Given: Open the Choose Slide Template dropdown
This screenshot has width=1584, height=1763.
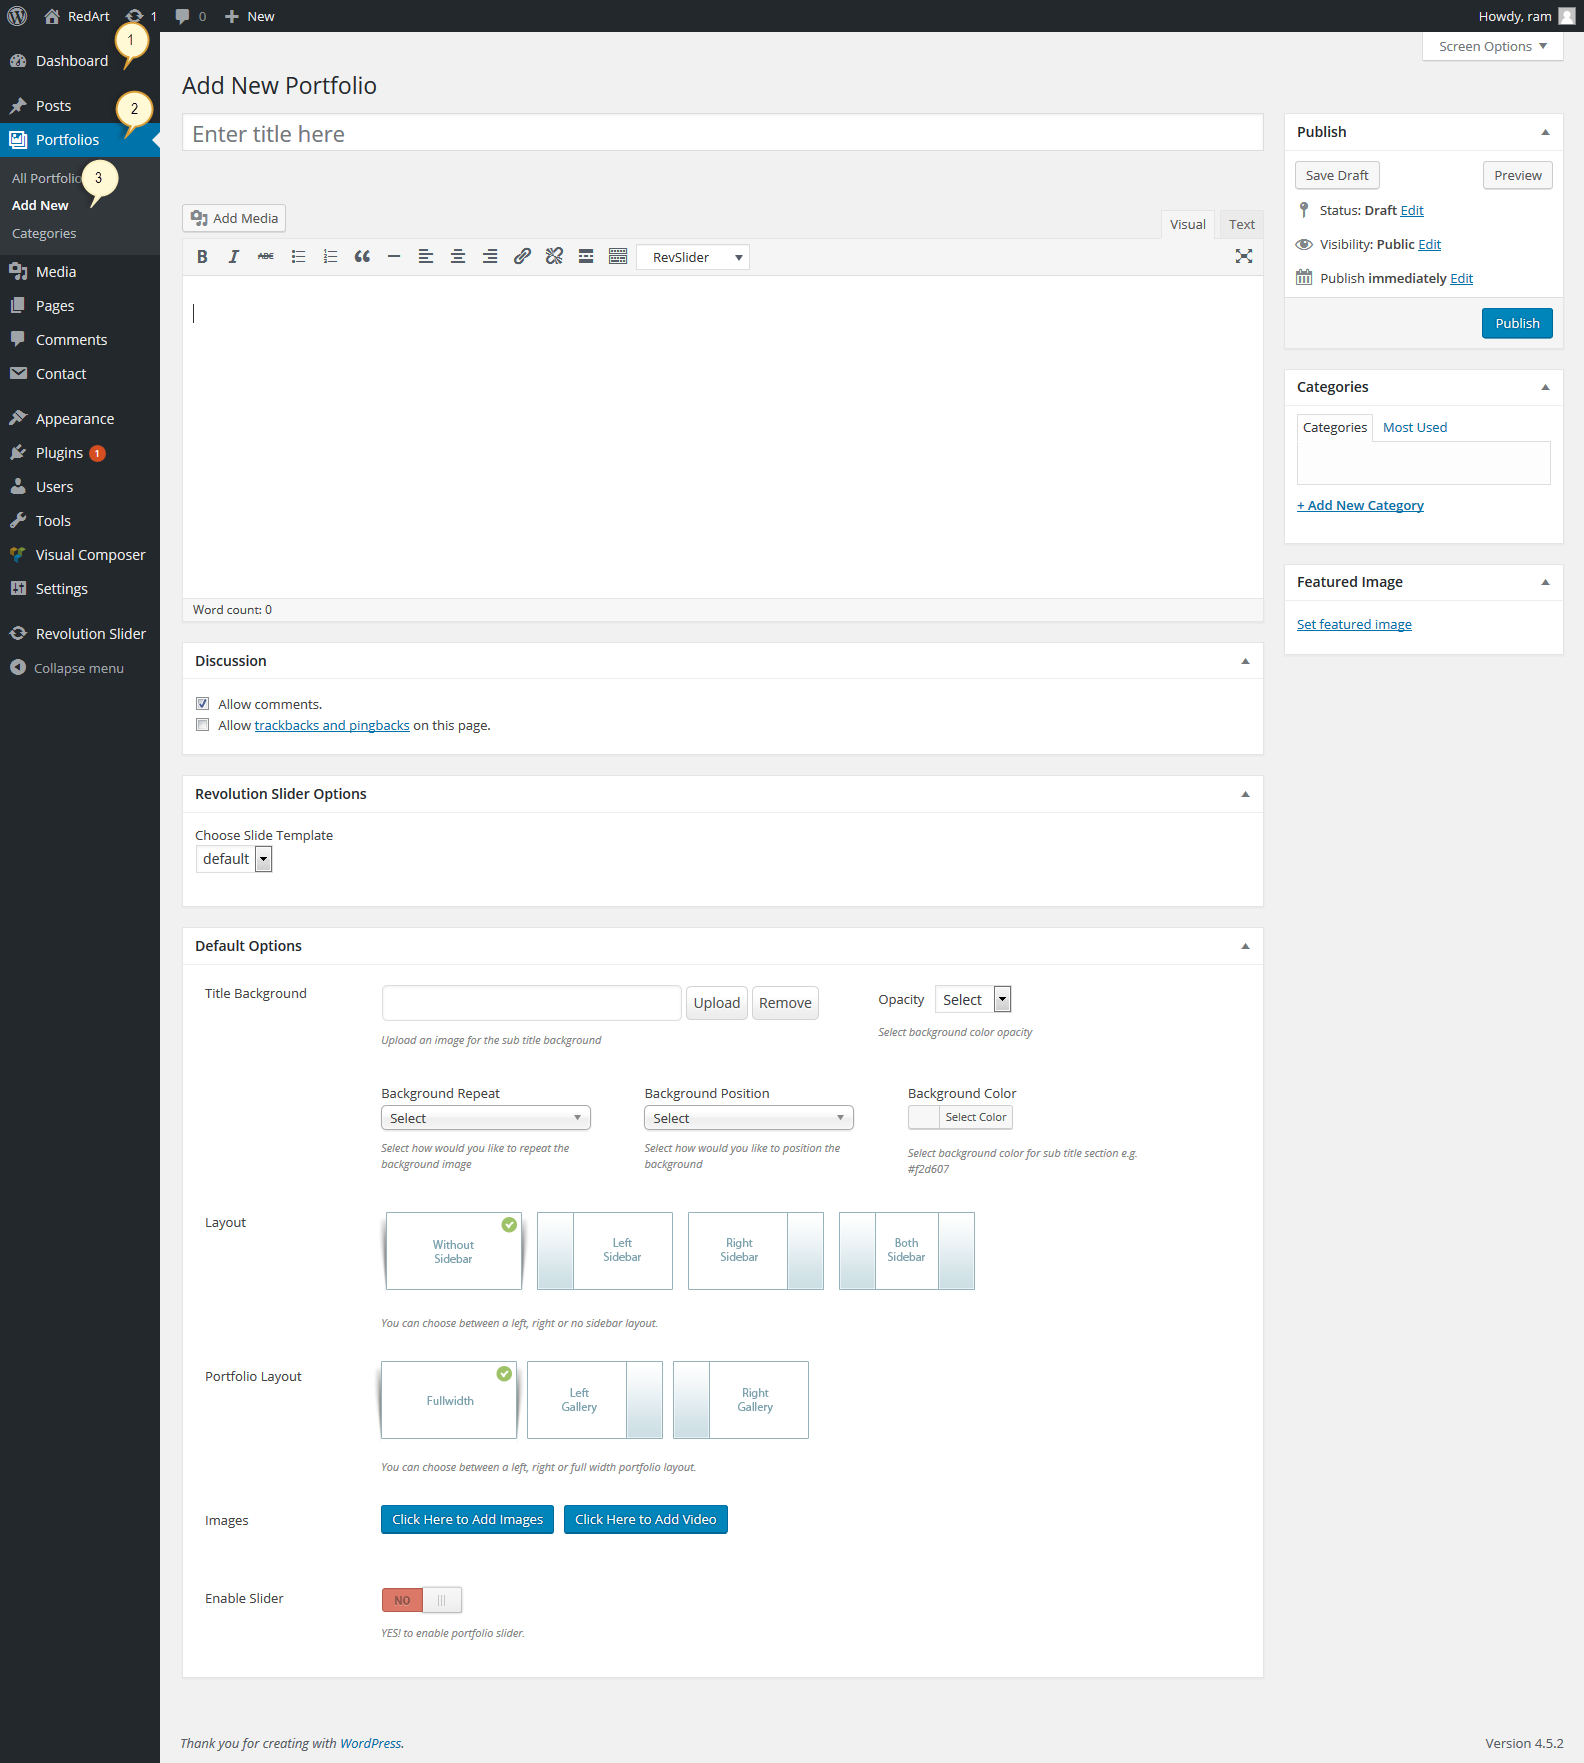Looking at the screenshot, I should click(234, 859).
